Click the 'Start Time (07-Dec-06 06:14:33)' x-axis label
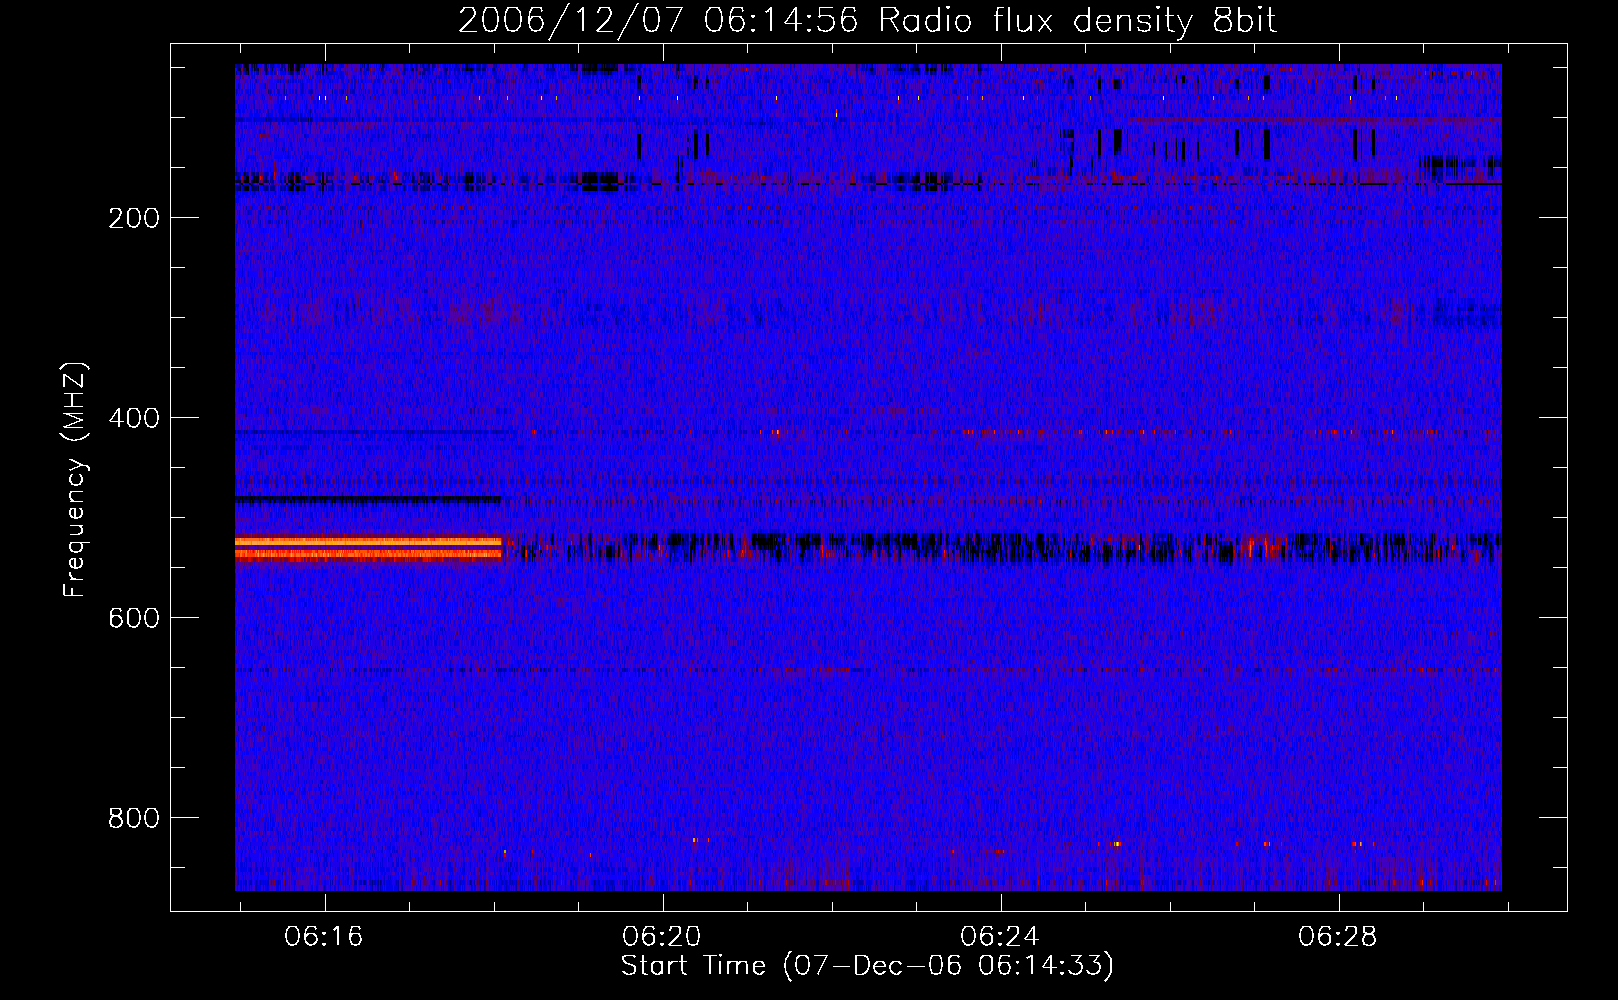Viewport: 1618px width, 1000px height. point(867,966)
